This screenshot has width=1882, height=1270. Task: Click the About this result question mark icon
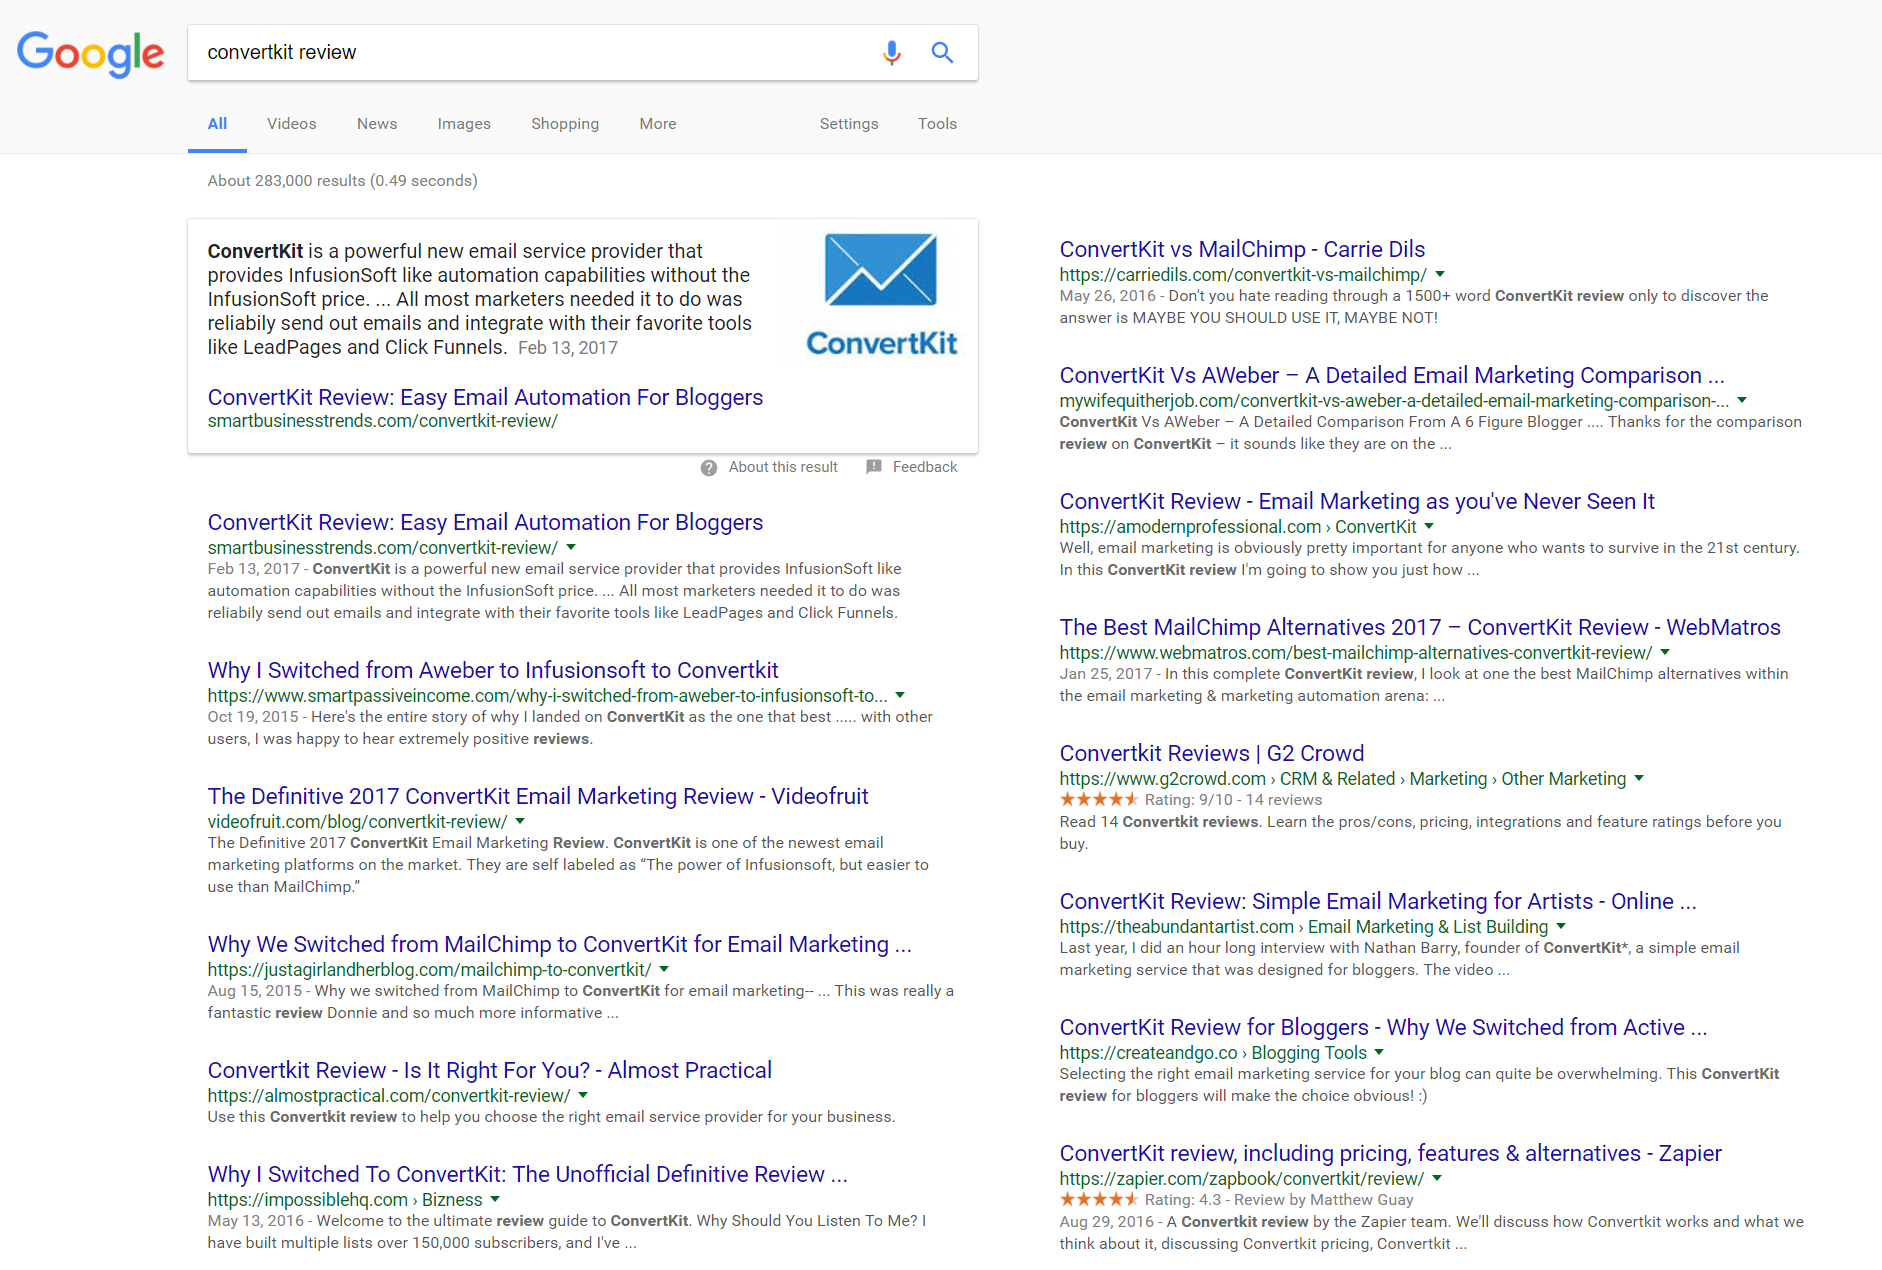tap(709, 468)
